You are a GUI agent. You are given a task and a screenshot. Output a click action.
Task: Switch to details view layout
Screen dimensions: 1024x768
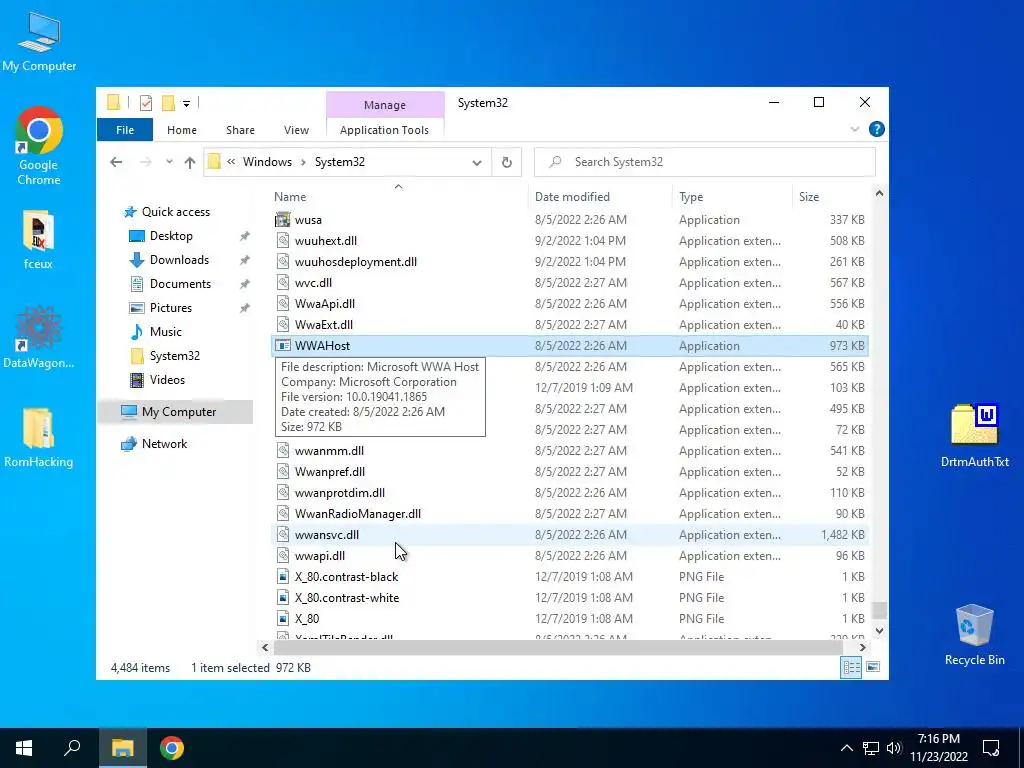pyautogui.click(x=851, y=667)
